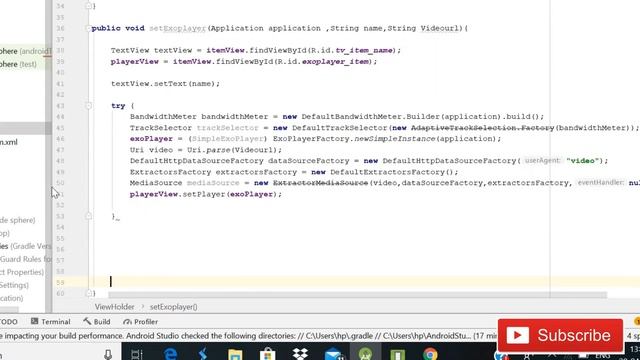Select the '.xml' file in the project tree

[9, 142]
